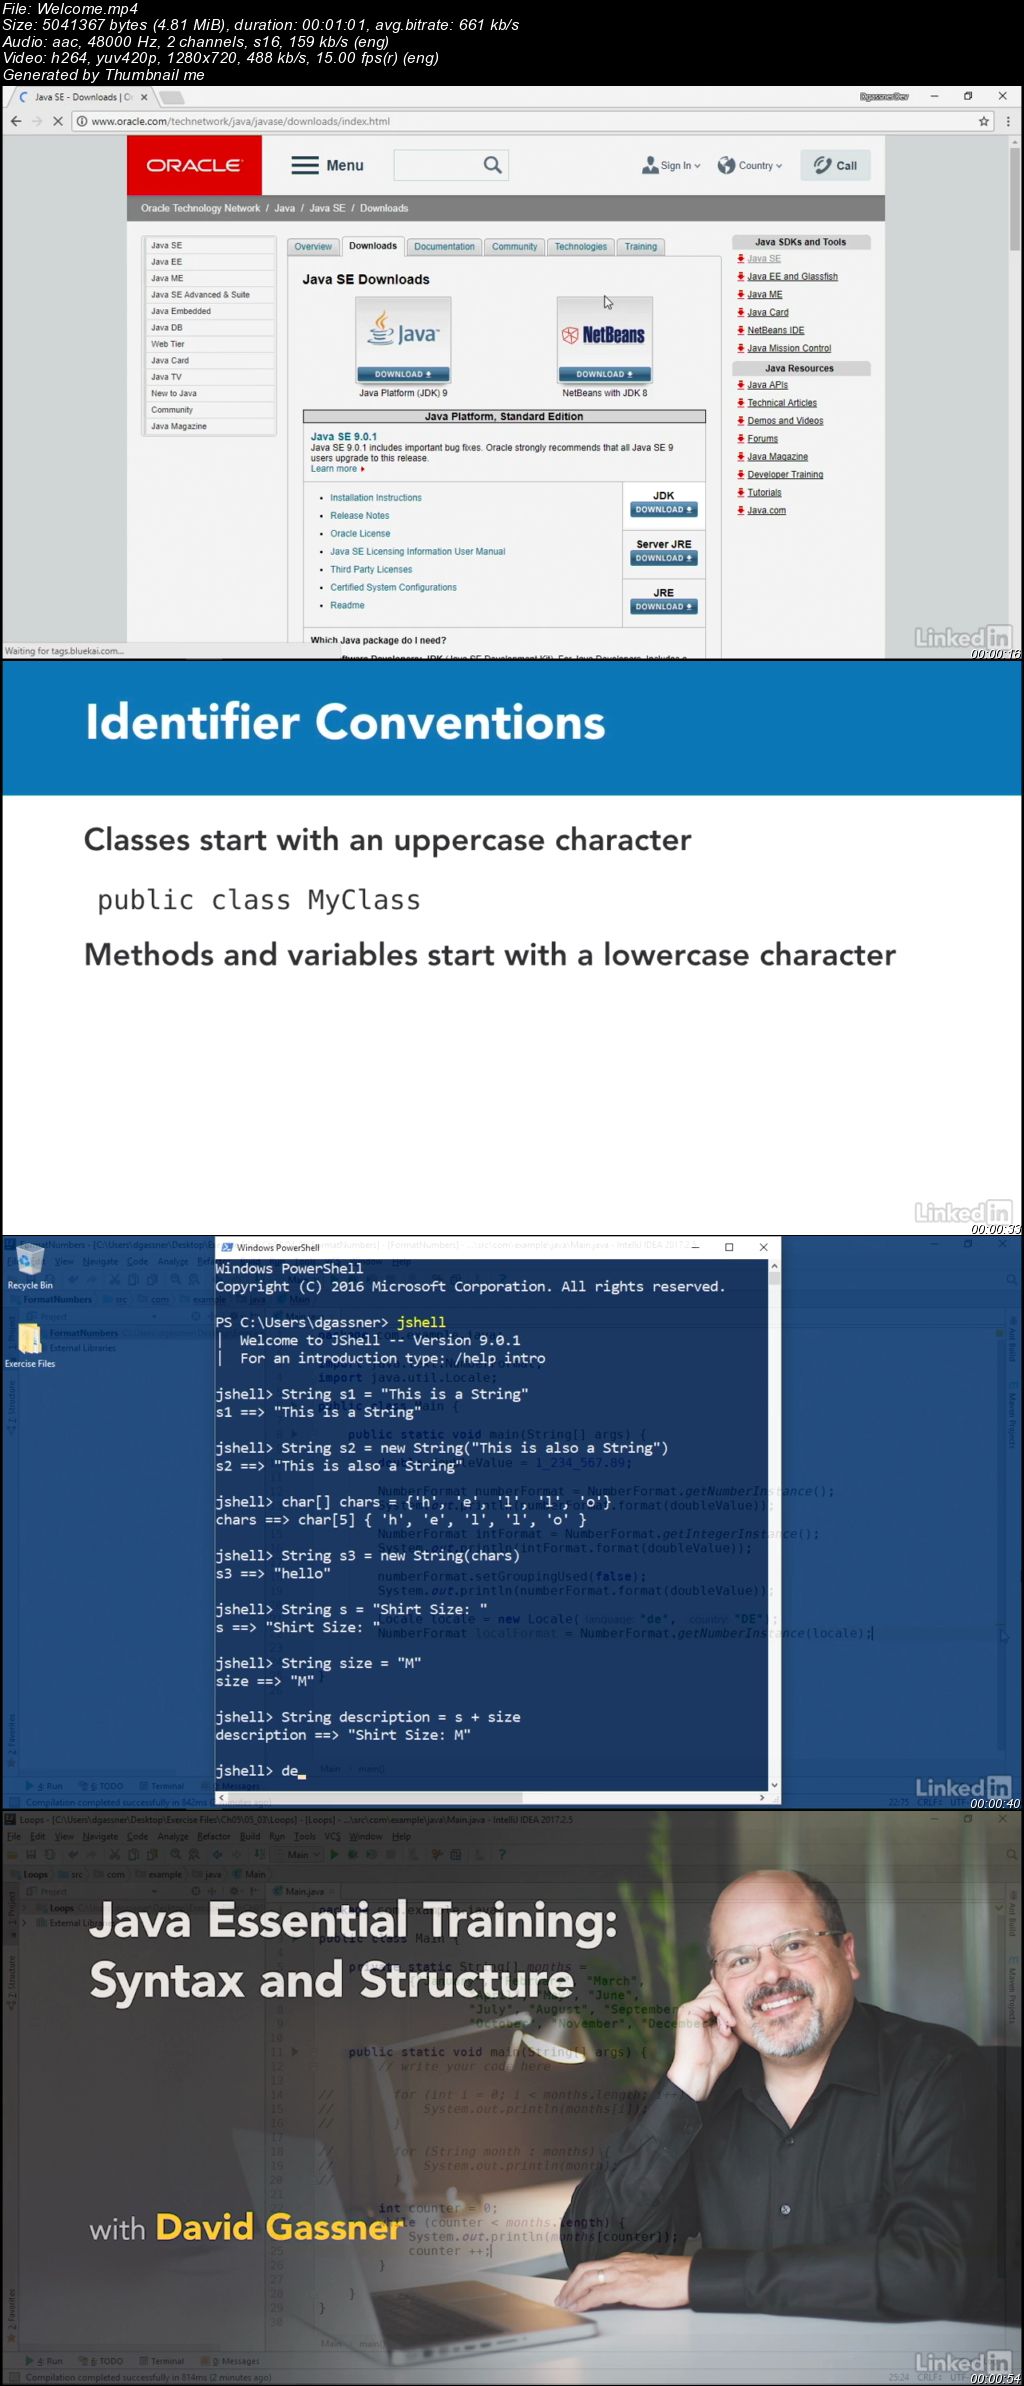Open a new browser tab
This screenshot has height=2386, width=1024.
(x=172, y=97)
